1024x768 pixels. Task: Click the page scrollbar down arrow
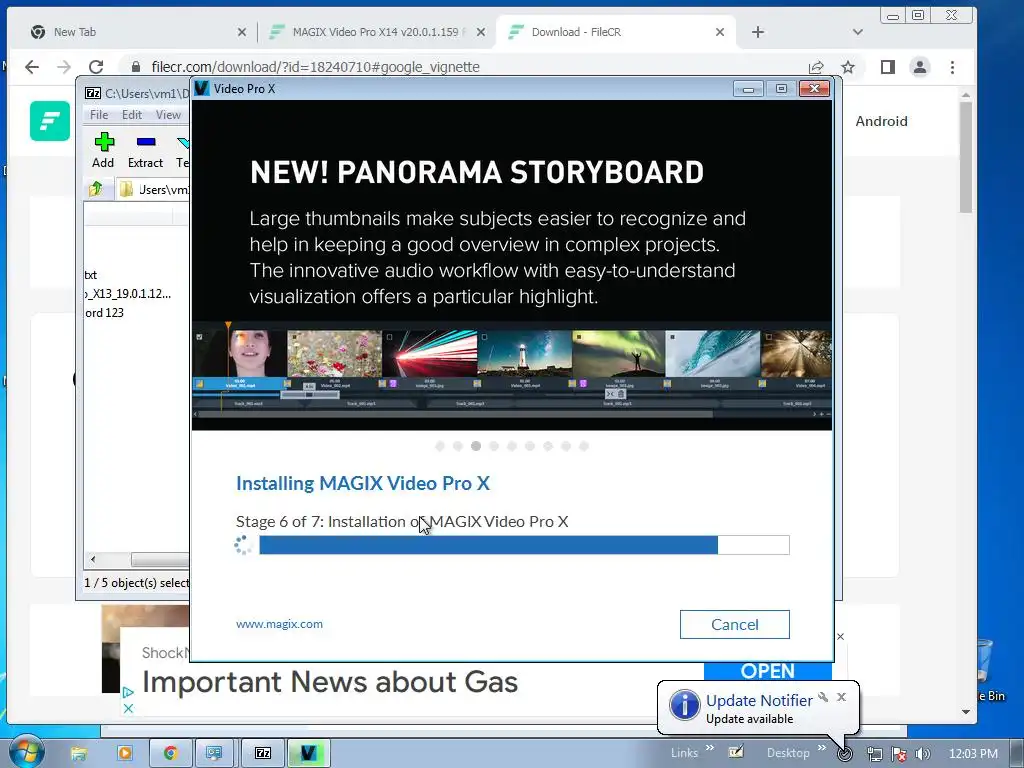tap(966, 712)
